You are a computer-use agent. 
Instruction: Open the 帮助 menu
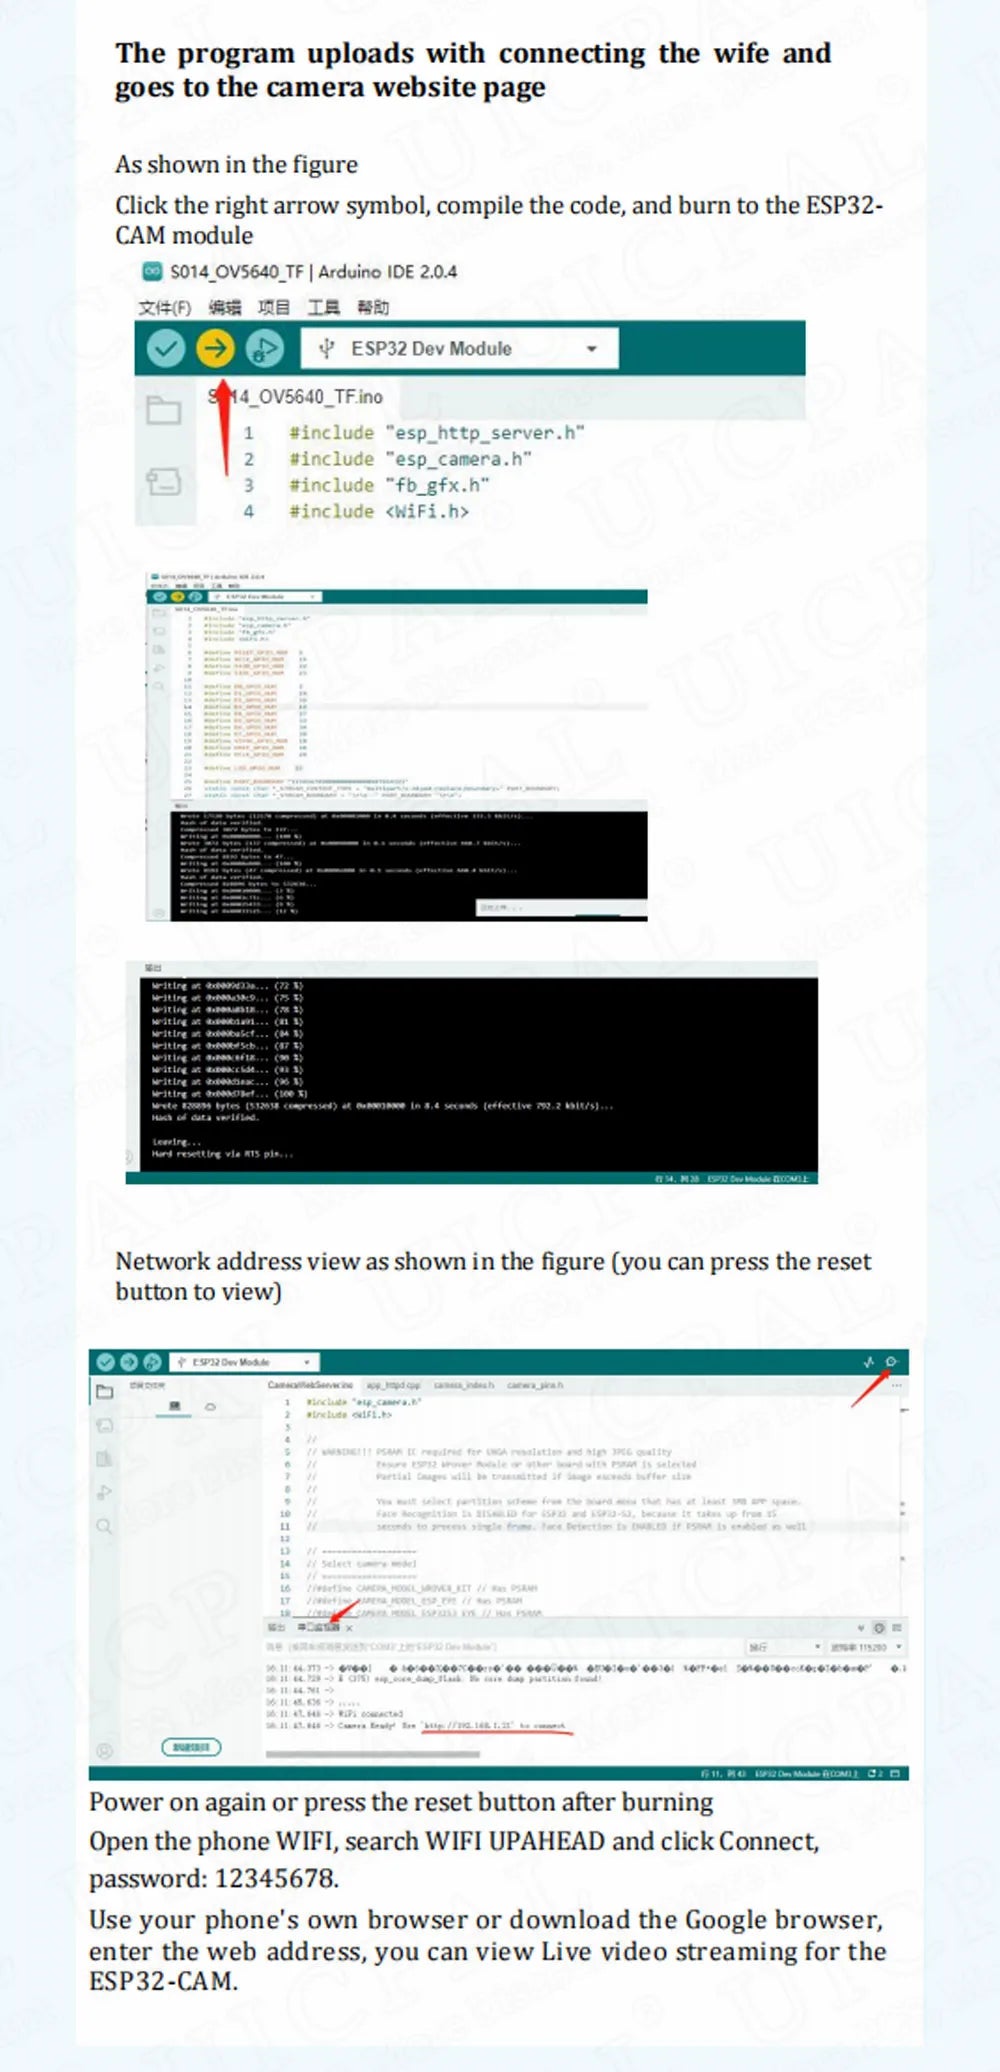(372, 307)
